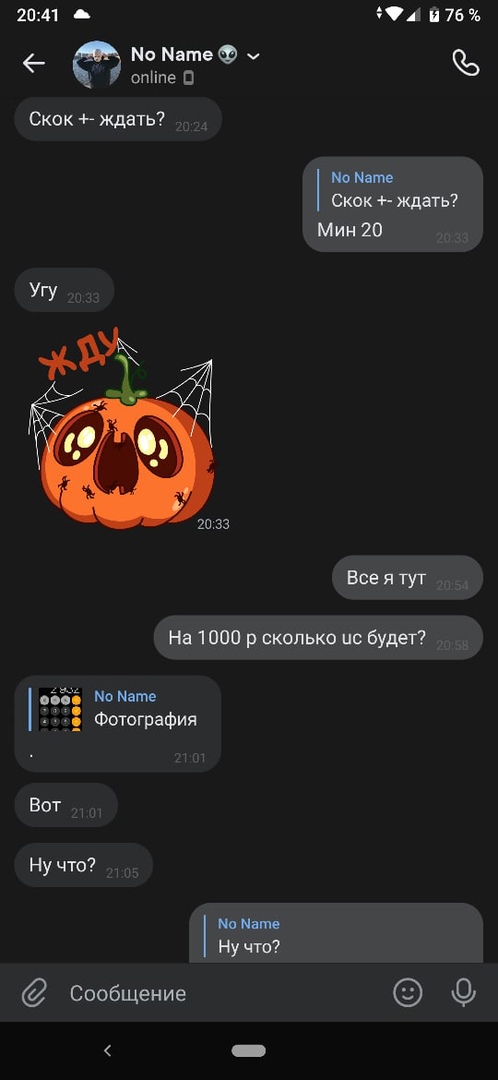
Task: Select the 'На 1000 р сколько uc будет?' message
Action: pos(318,637)
